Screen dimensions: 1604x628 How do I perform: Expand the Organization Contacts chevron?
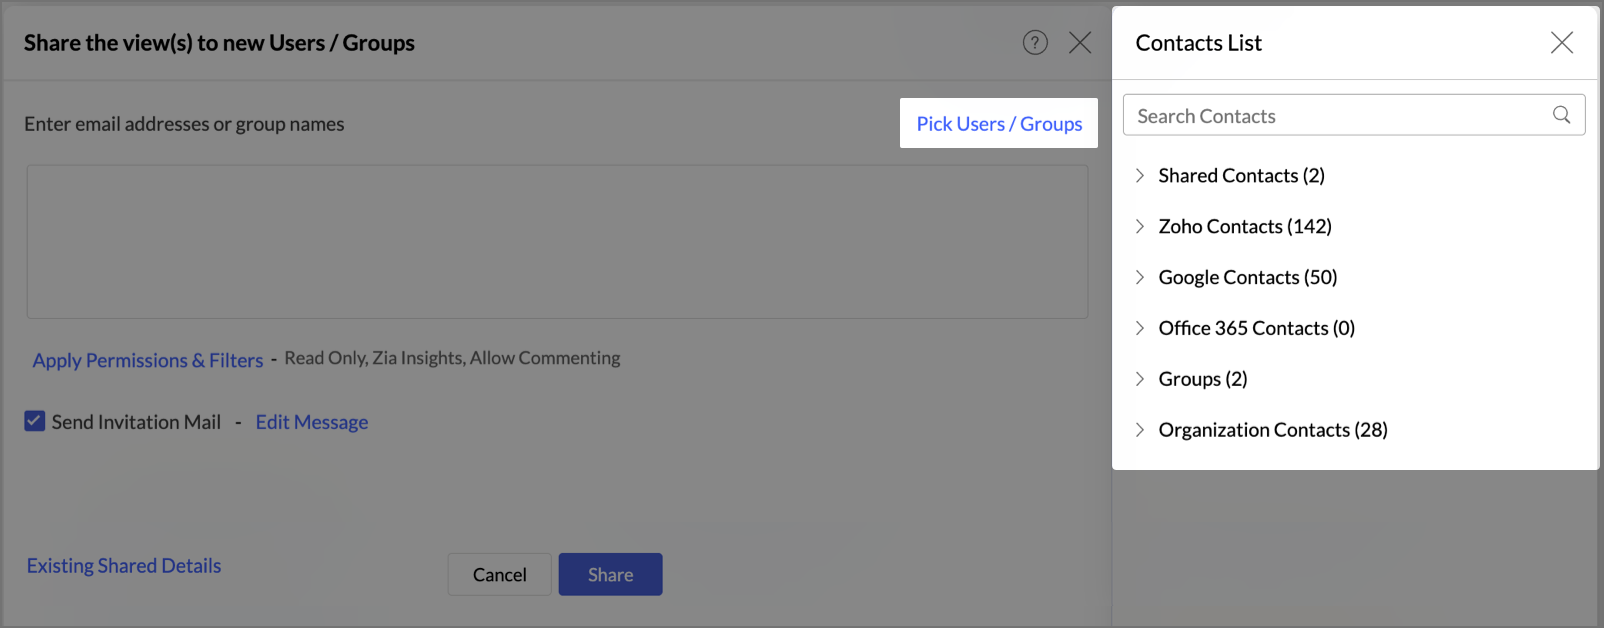pos(1140,430)
